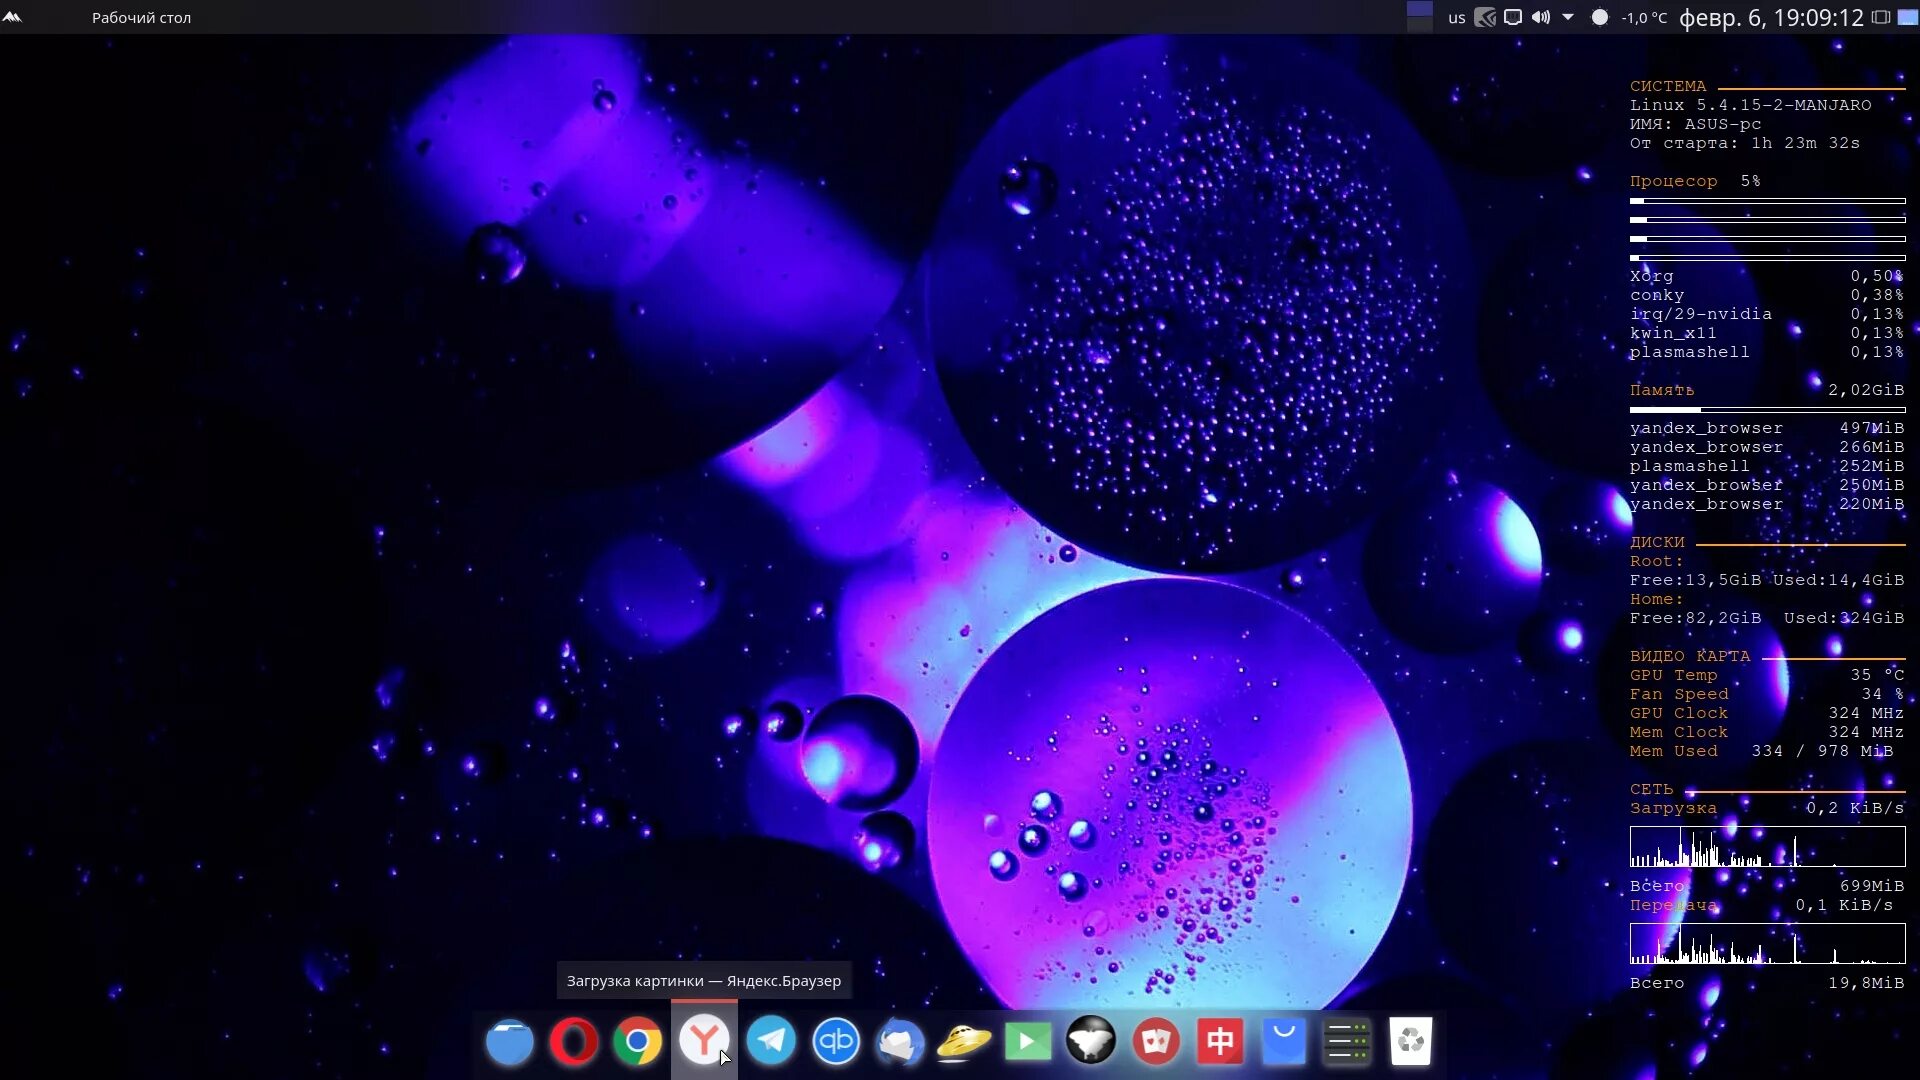Open the green play-button app in dock
Screen dimensions: 1920x1080
(1028, 1042)
